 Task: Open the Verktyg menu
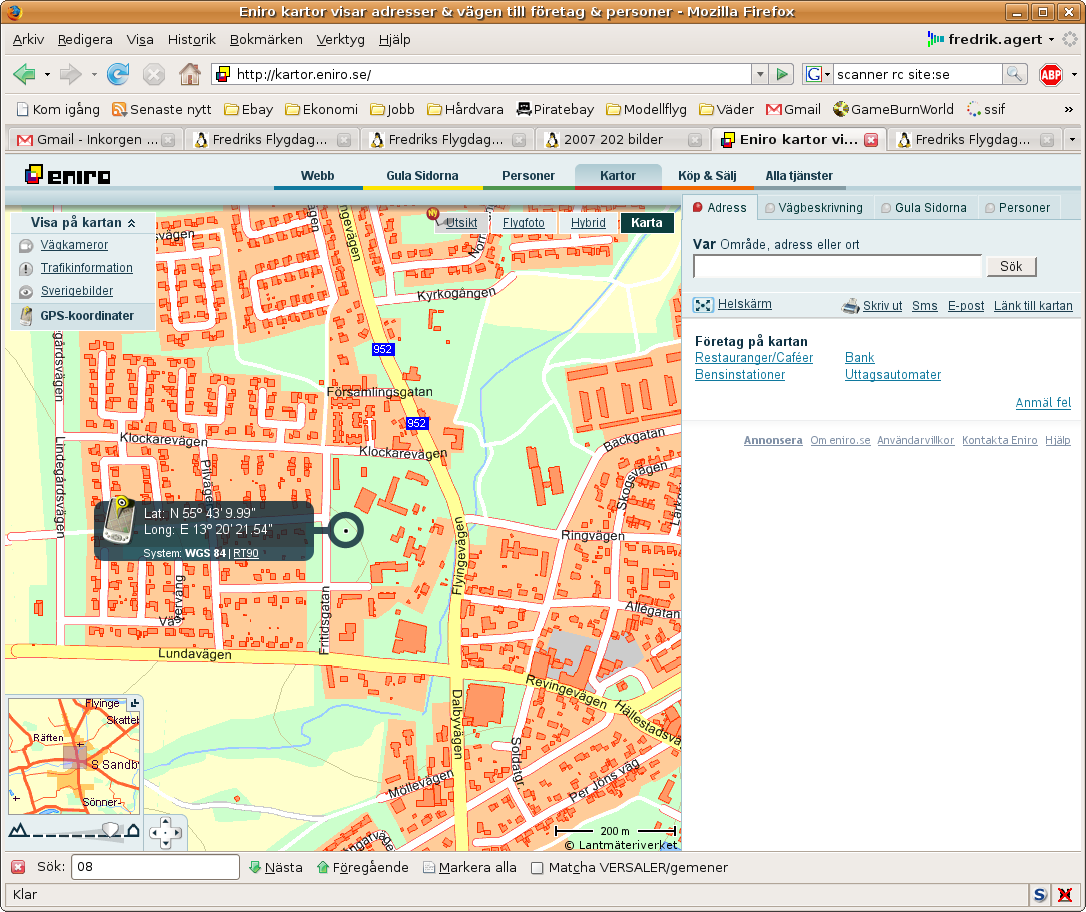[340, 39]
